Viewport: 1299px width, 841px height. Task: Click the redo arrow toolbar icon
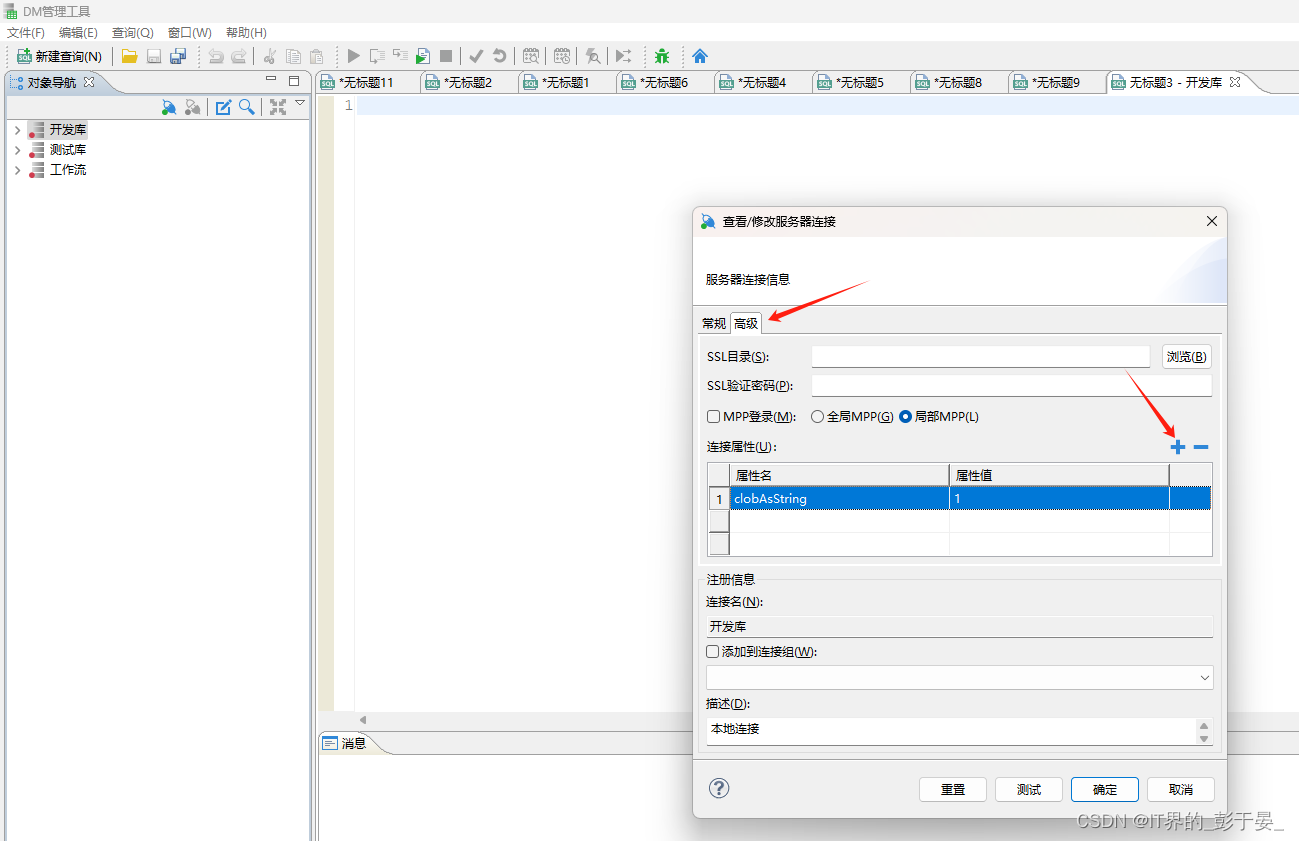pyautogui.click(x=238, y=57)
